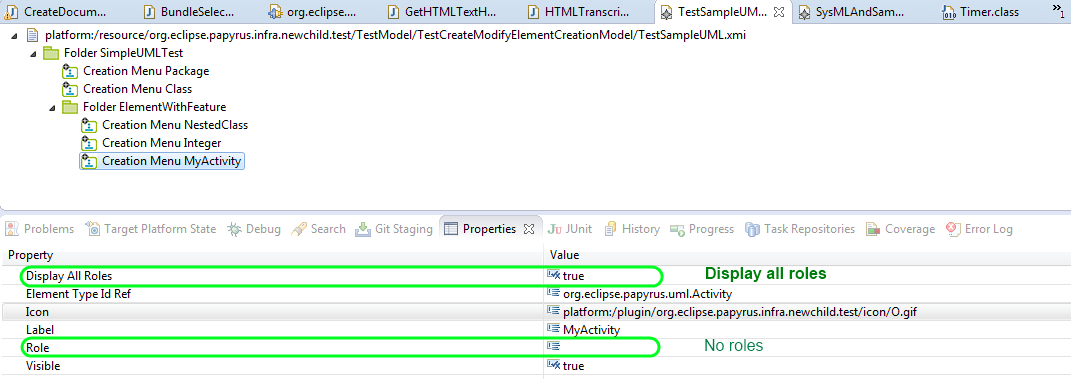This screenshot has width=1071, height=379.
Task: Click the Creation Menu Class icon
Action: pyautogui.click(x=70, y=89)
